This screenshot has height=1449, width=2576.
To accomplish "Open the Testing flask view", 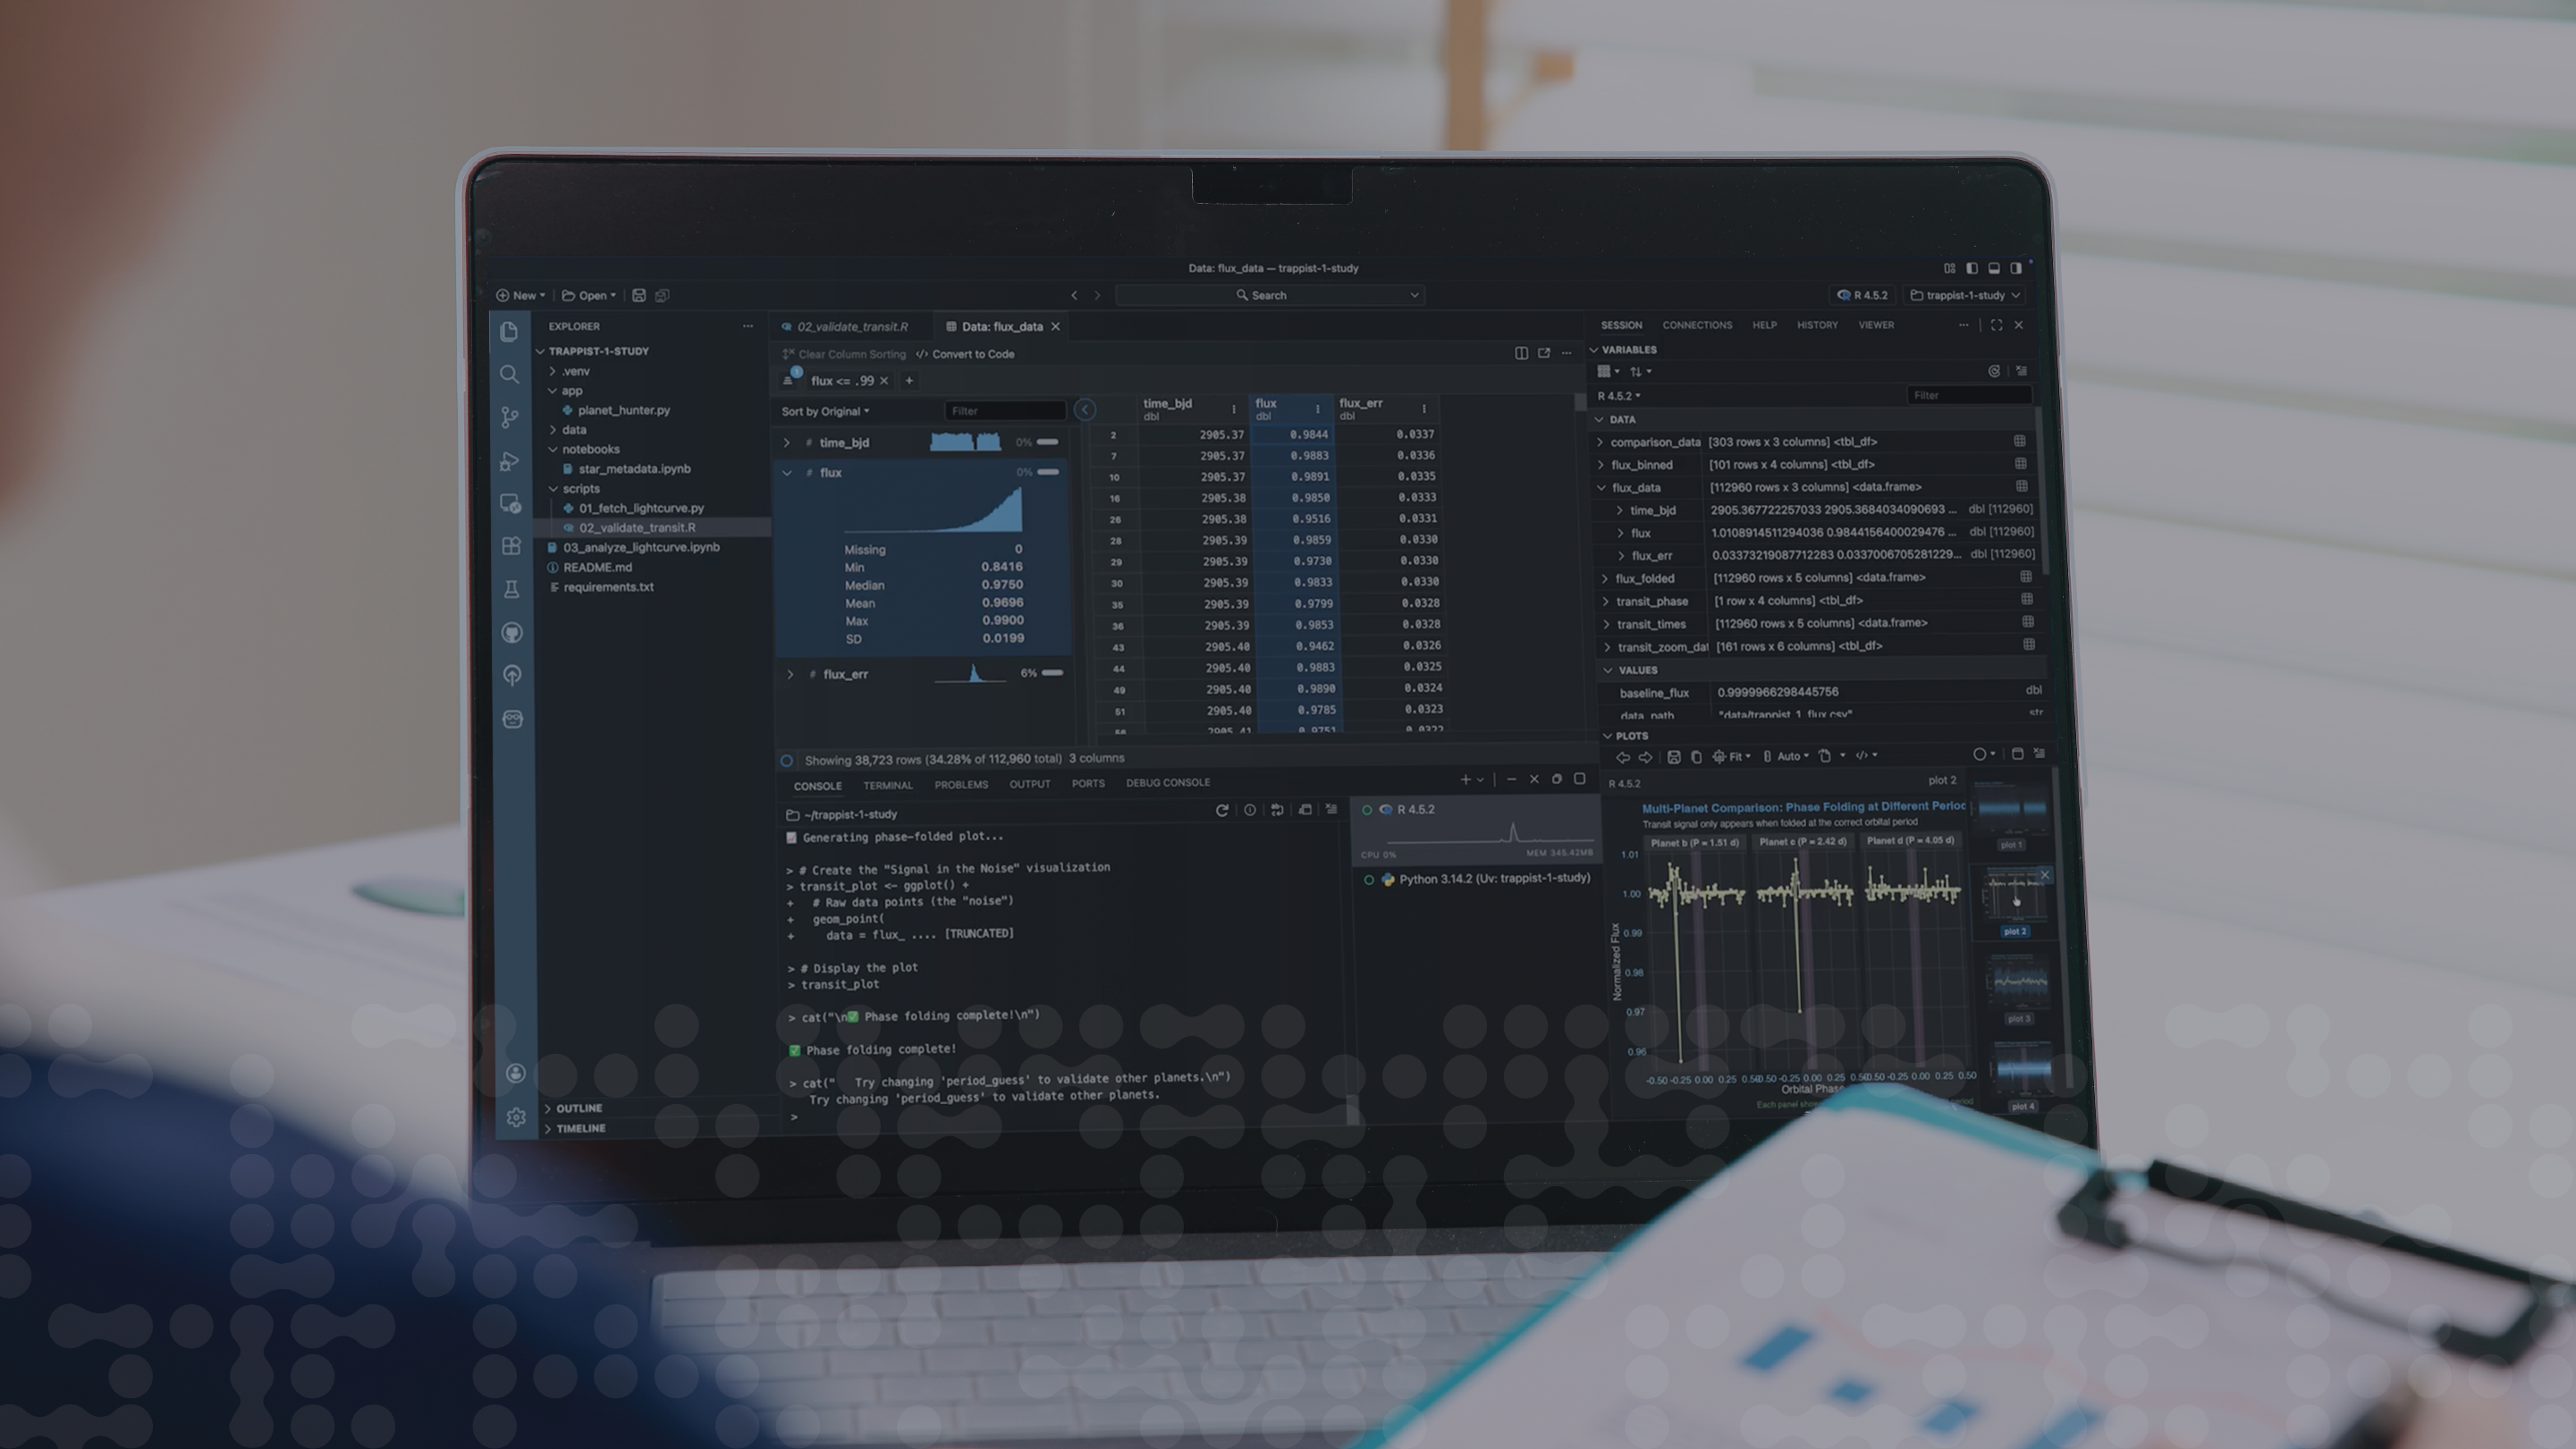I will coord(512,590).
